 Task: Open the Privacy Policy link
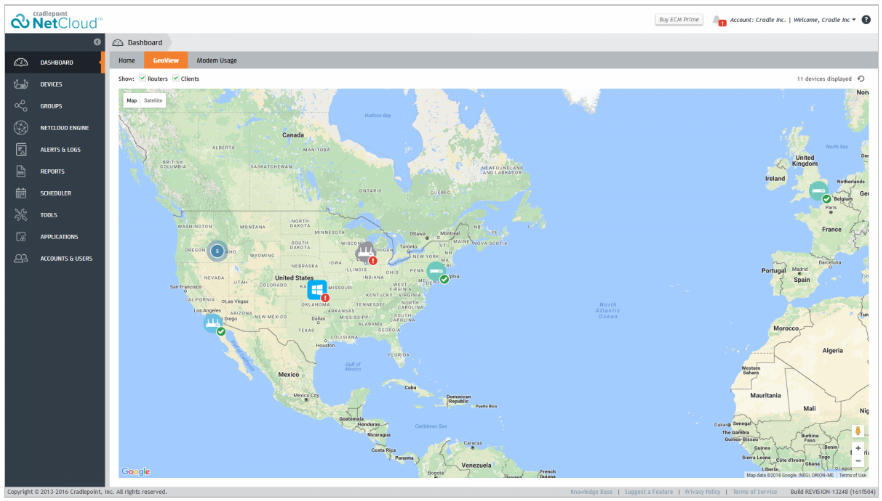click(703, 491)
